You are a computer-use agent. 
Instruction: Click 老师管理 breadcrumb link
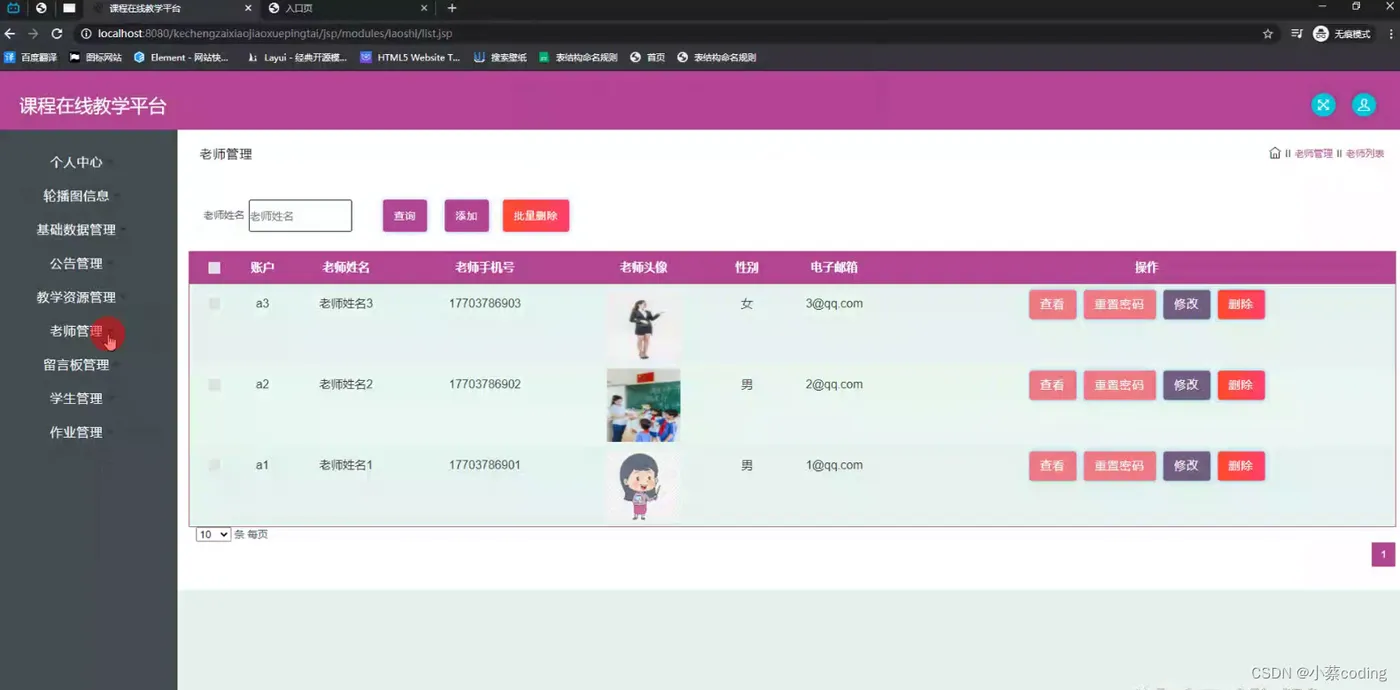[1313, 154]
